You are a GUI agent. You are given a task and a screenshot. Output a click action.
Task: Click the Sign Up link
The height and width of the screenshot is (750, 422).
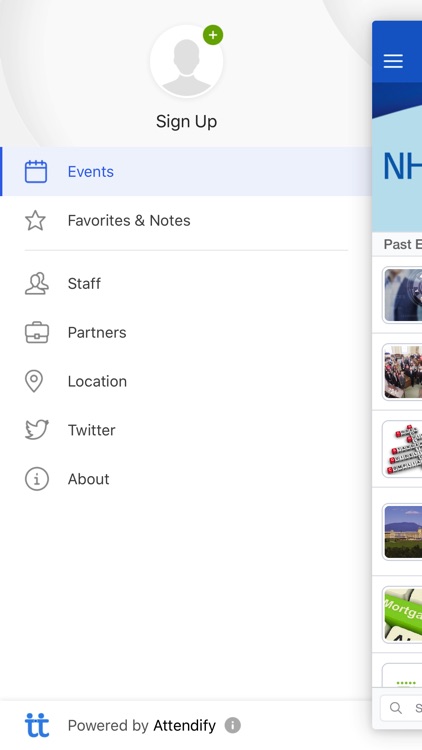186,121
